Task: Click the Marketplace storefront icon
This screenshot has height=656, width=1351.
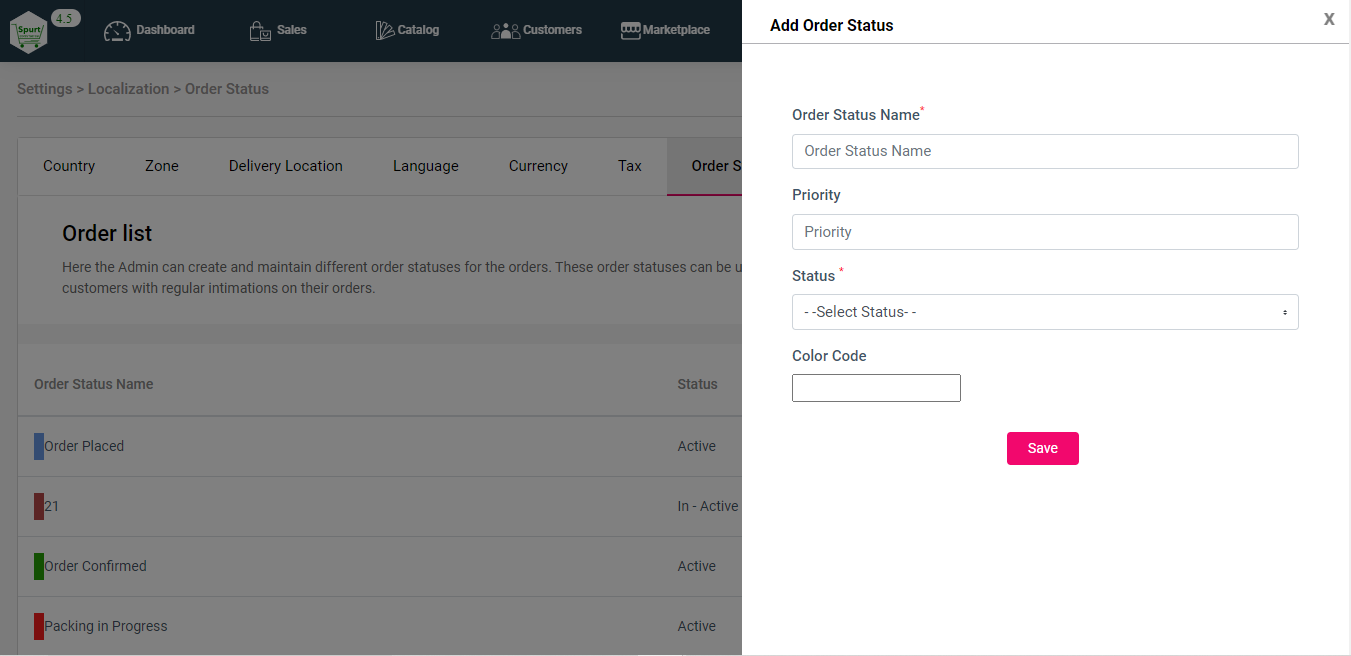Action: [630, 31]
